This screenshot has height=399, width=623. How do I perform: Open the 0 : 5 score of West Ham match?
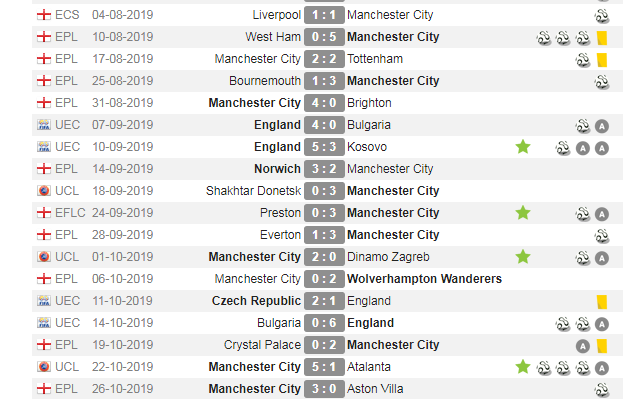pyautogui.click(x=324, y=37)
